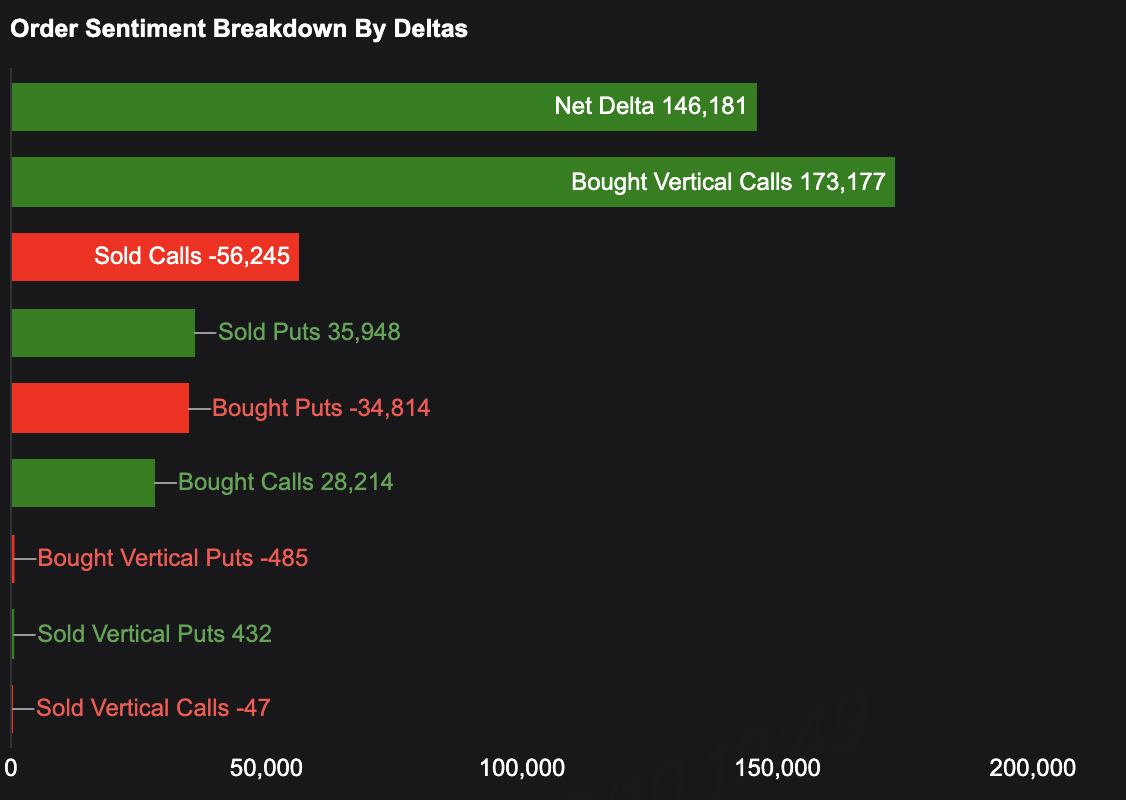
Task: Click the 200,000 x-axis tick label
Action: tap(1032, 768)
